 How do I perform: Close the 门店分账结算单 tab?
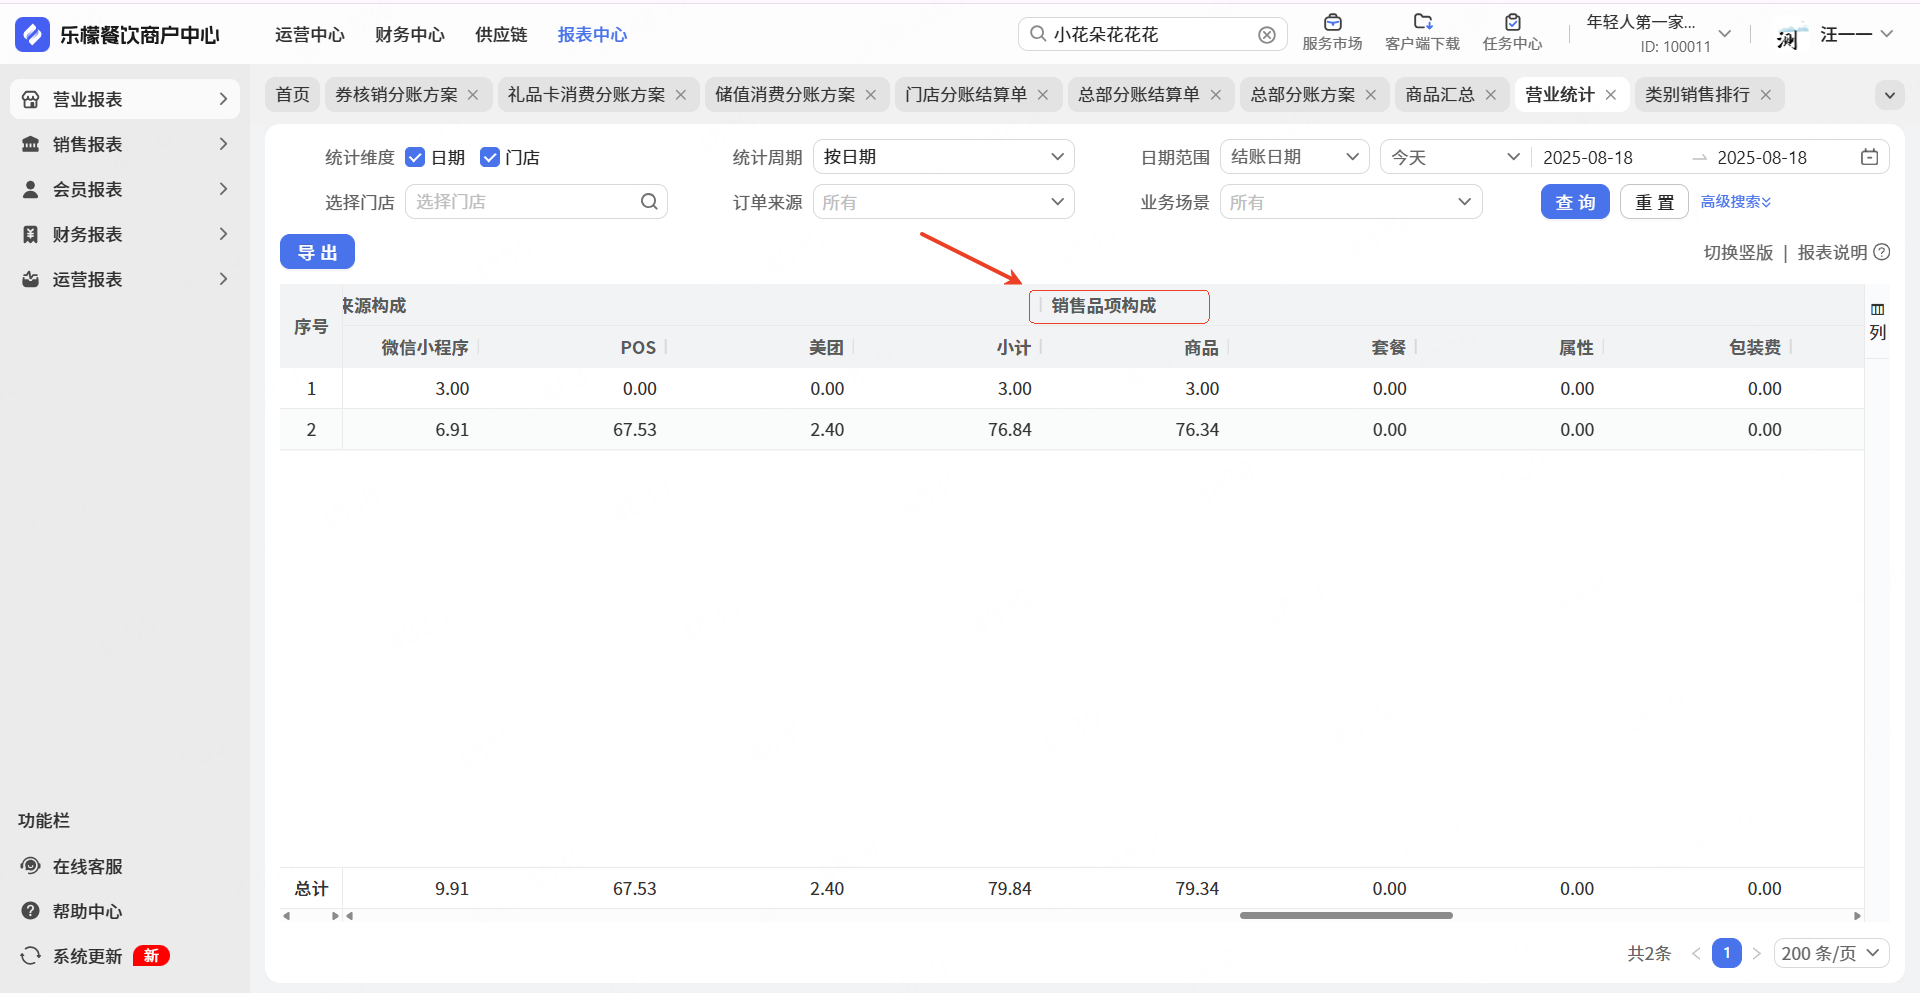pyautogui.click(x=1043, y=95)
